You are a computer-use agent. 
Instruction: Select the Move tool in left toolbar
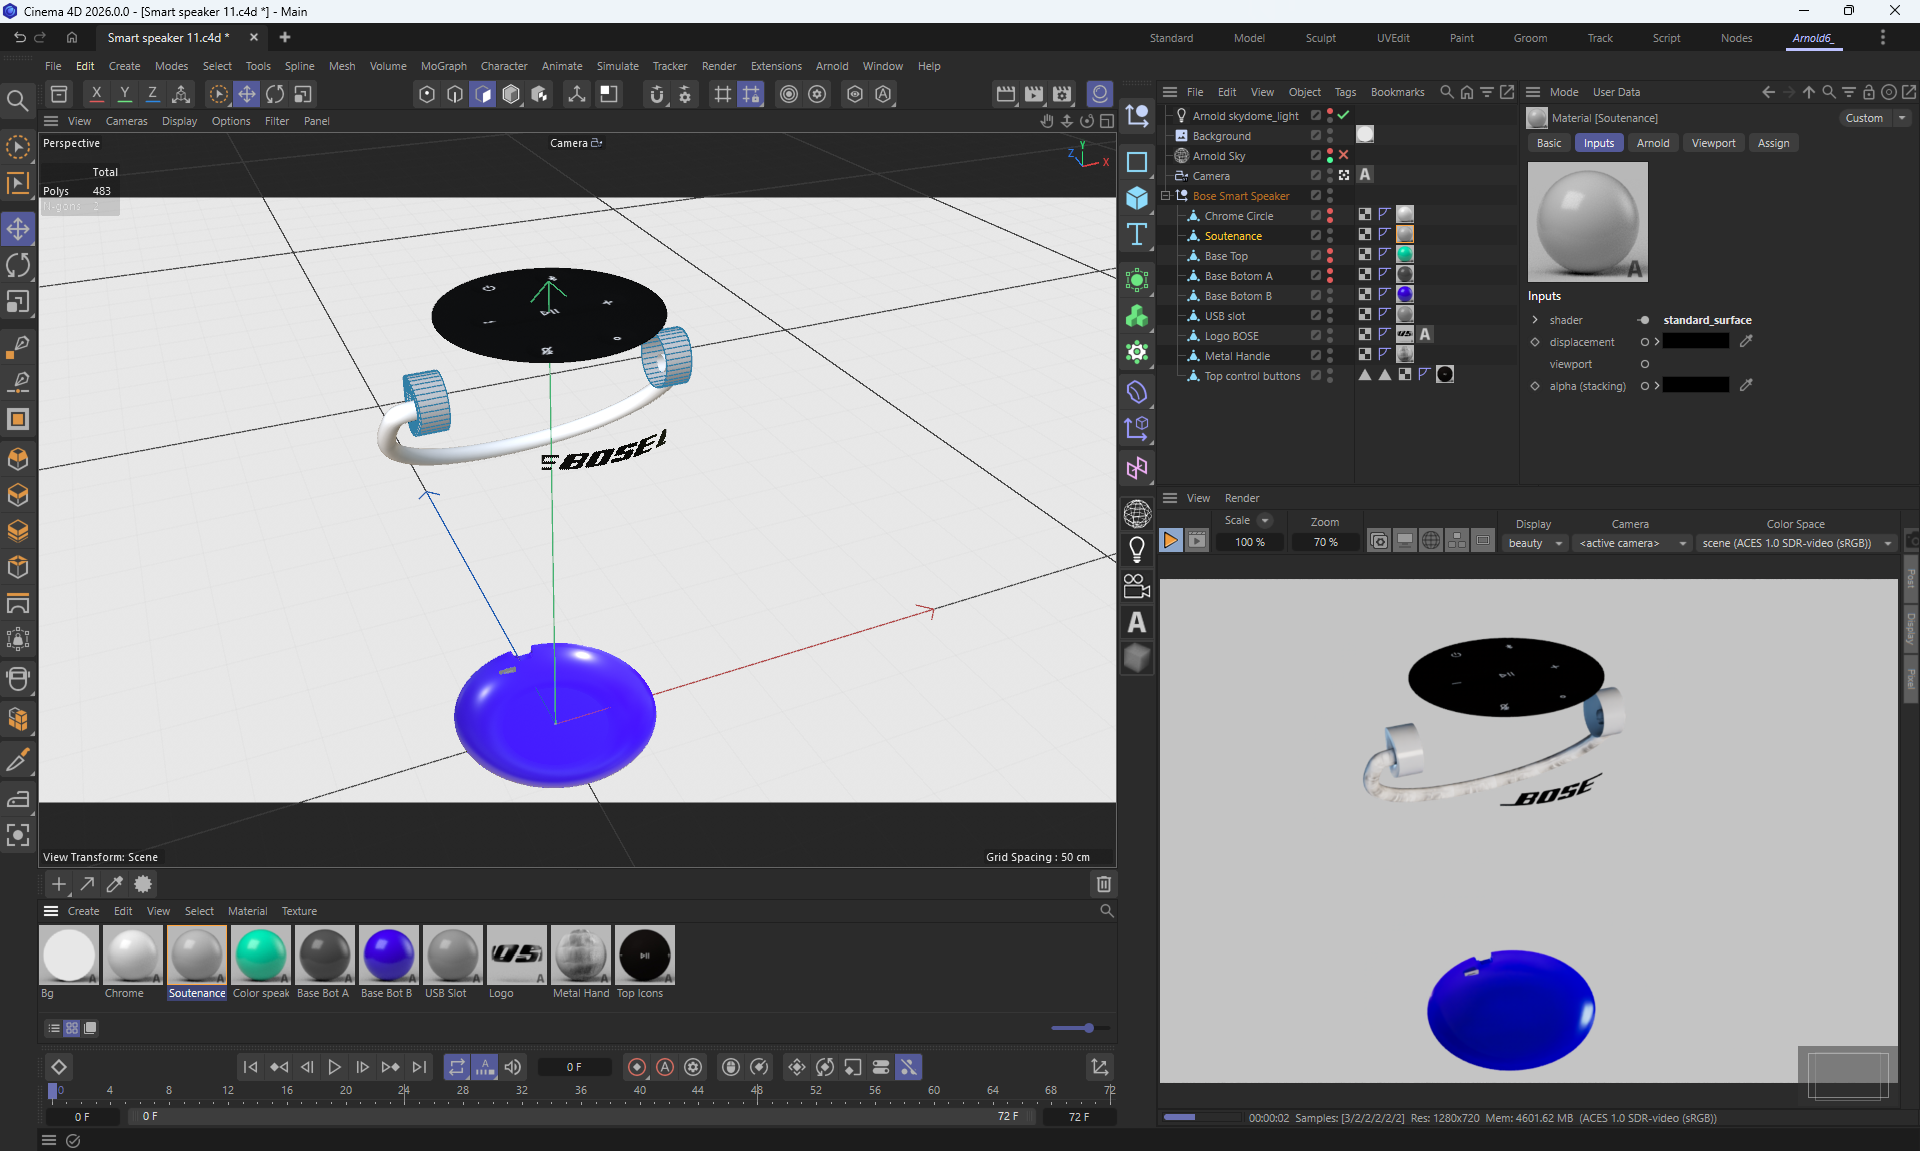tap(18, 229)
